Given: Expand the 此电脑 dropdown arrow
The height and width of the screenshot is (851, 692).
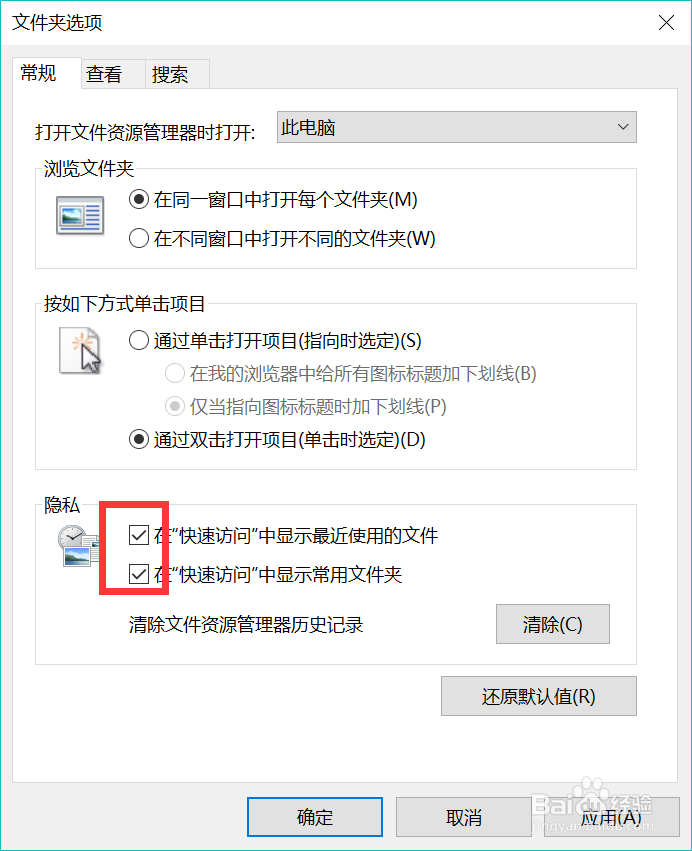Looking at the screenshot, I should pyautogui.click(x=623, y=127).
